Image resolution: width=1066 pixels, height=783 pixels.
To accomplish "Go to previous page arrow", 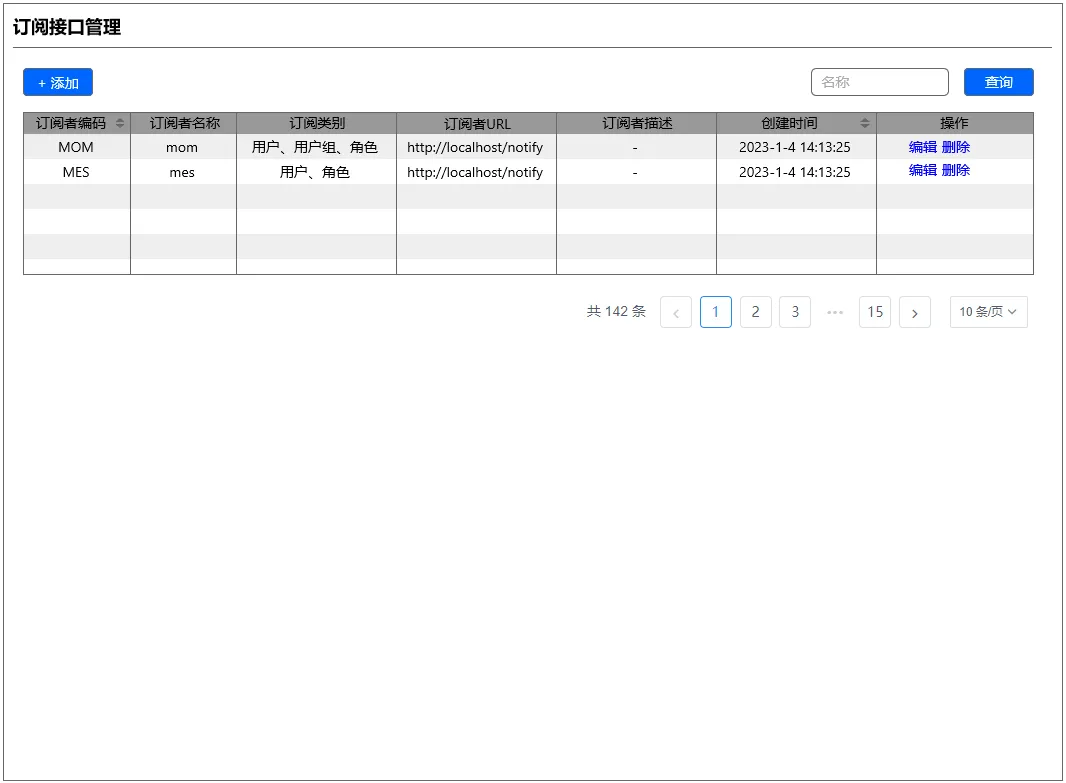I will [676, 312].
